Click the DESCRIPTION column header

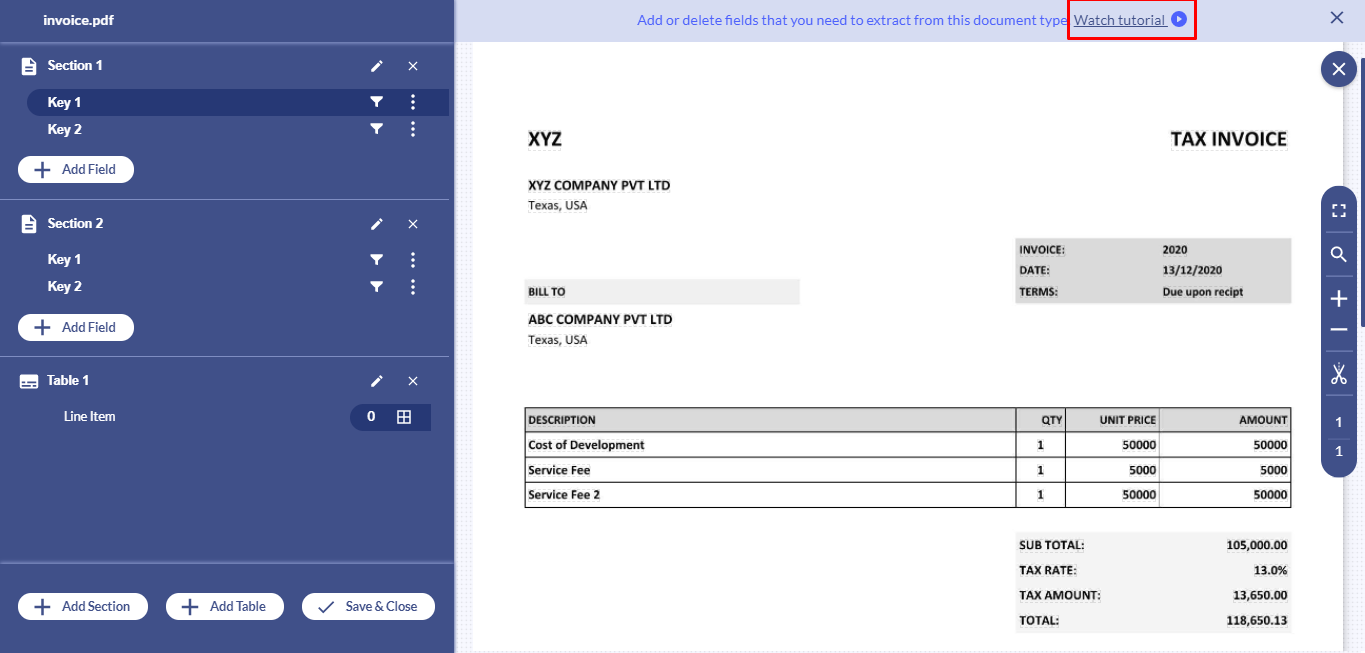[562, 420]
